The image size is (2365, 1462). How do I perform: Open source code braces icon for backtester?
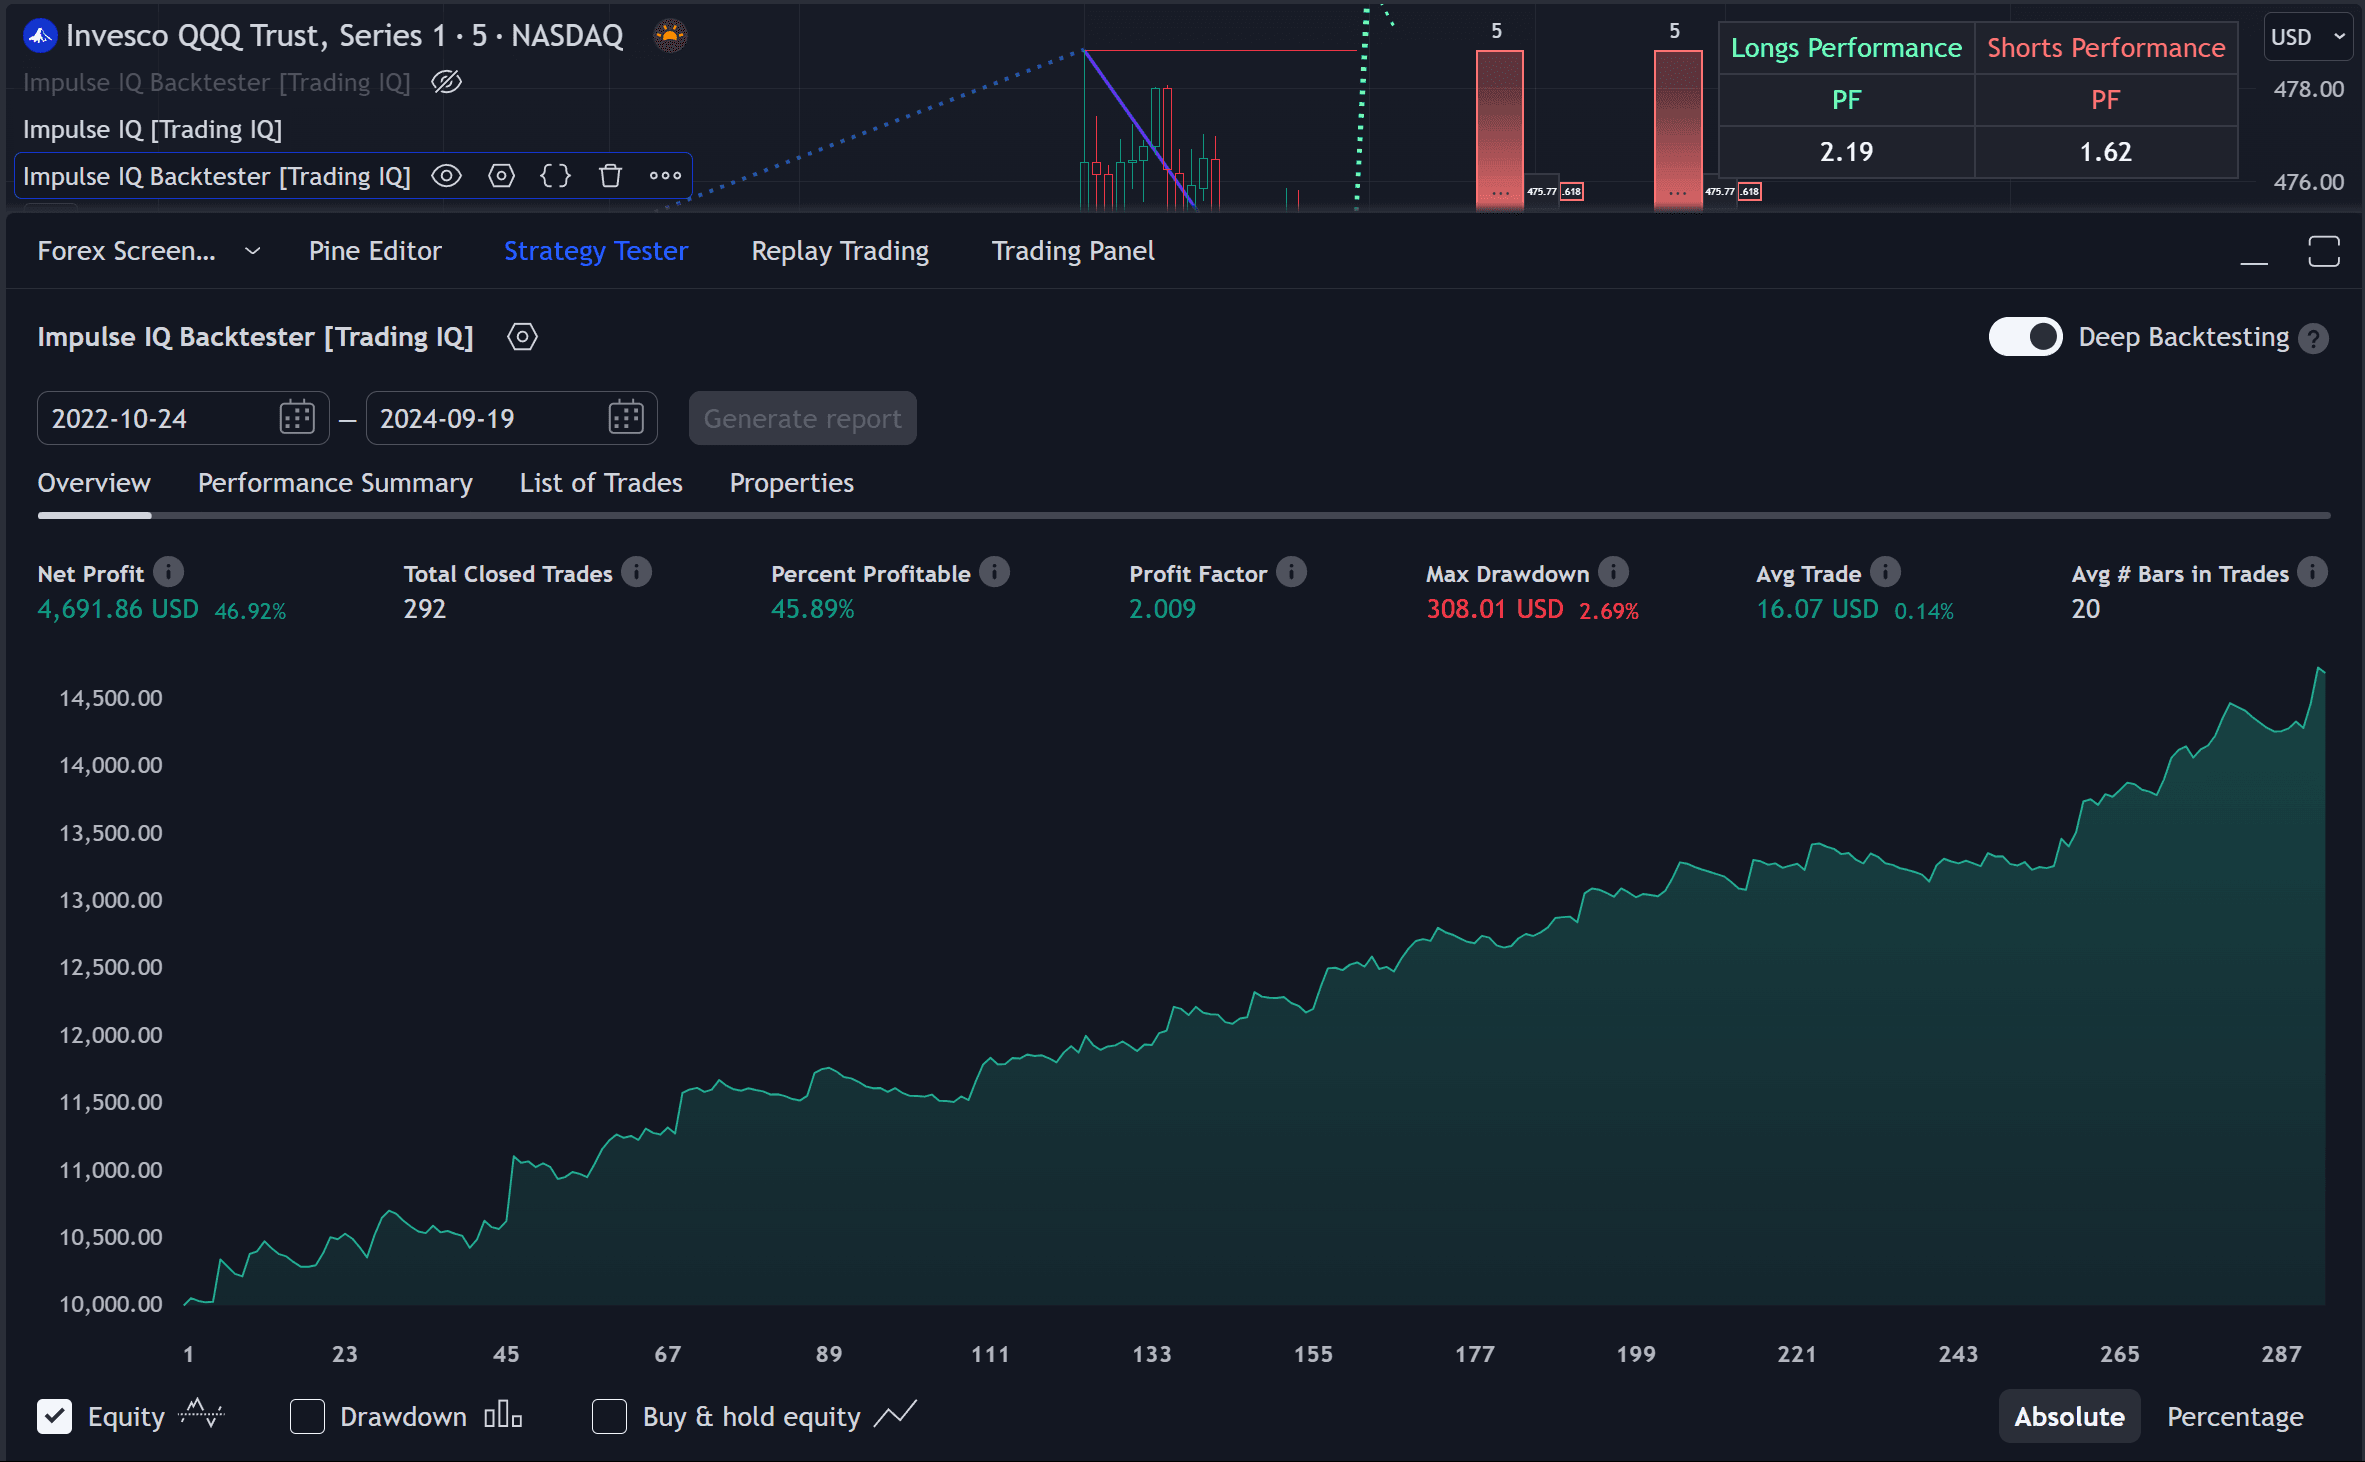tap(555, 176)
